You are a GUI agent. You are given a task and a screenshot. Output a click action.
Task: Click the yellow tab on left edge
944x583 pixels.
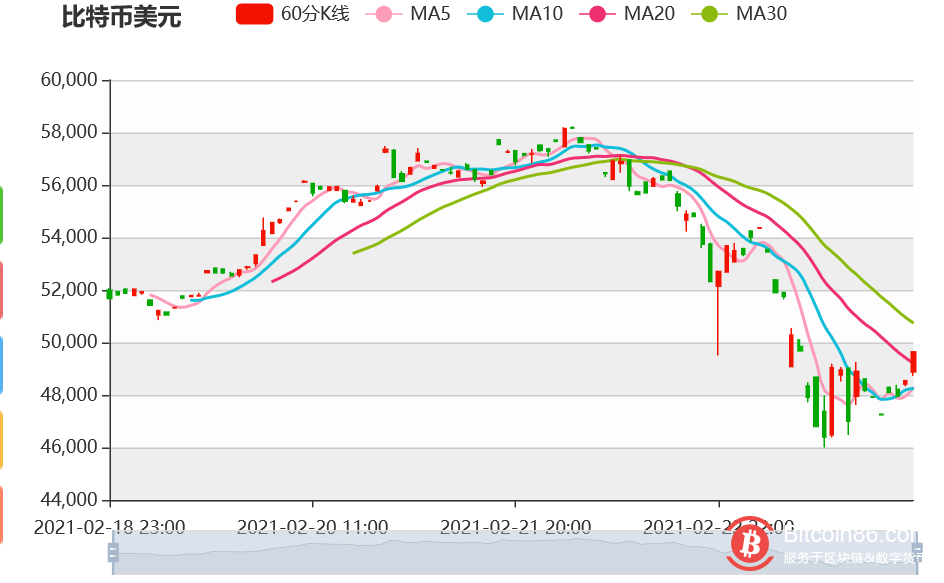click(x=2, y=440)
